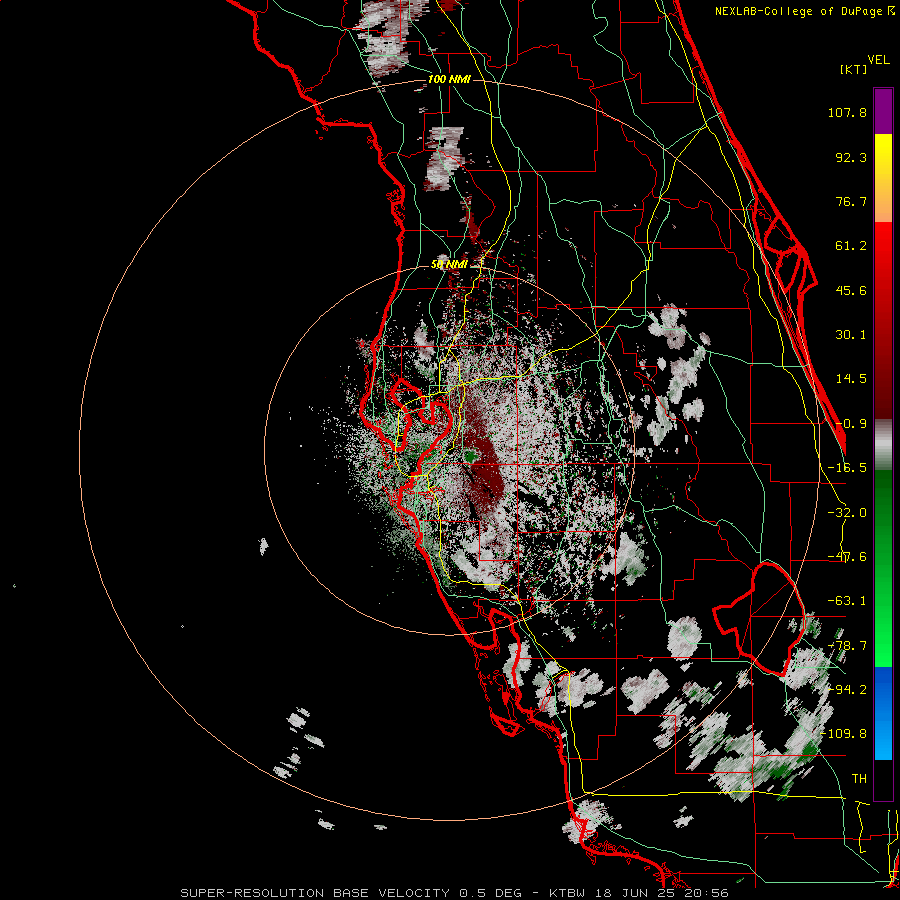
Task: Click the 107.8 velocity scale value
Action: pos(847,112)
